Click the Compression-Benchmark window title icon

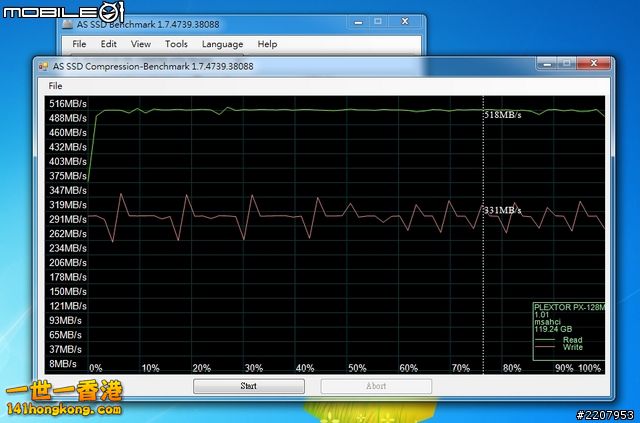[x=43, y=66]
